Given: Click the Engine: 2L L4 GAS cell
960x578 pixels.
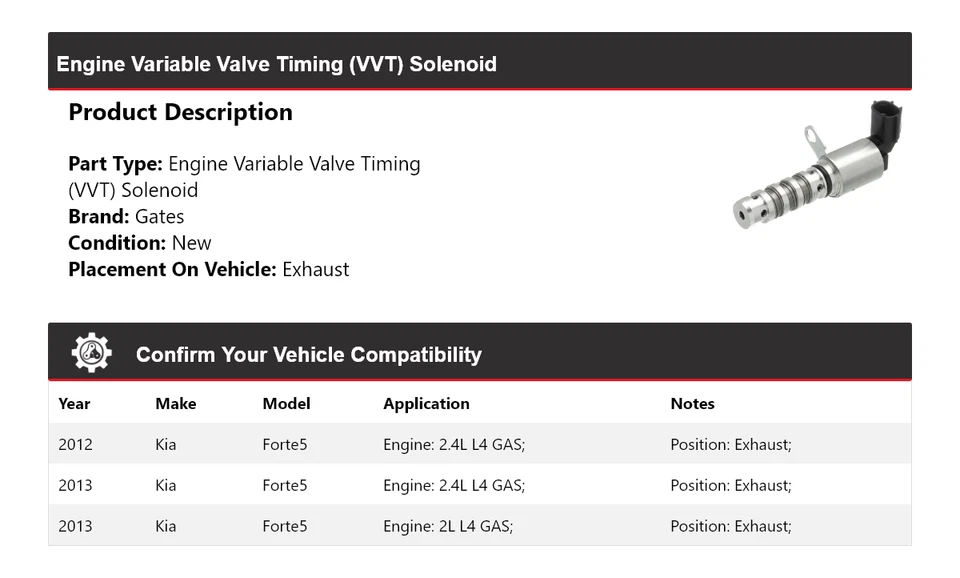Looking at the screenshot, I should pos(448,526).
